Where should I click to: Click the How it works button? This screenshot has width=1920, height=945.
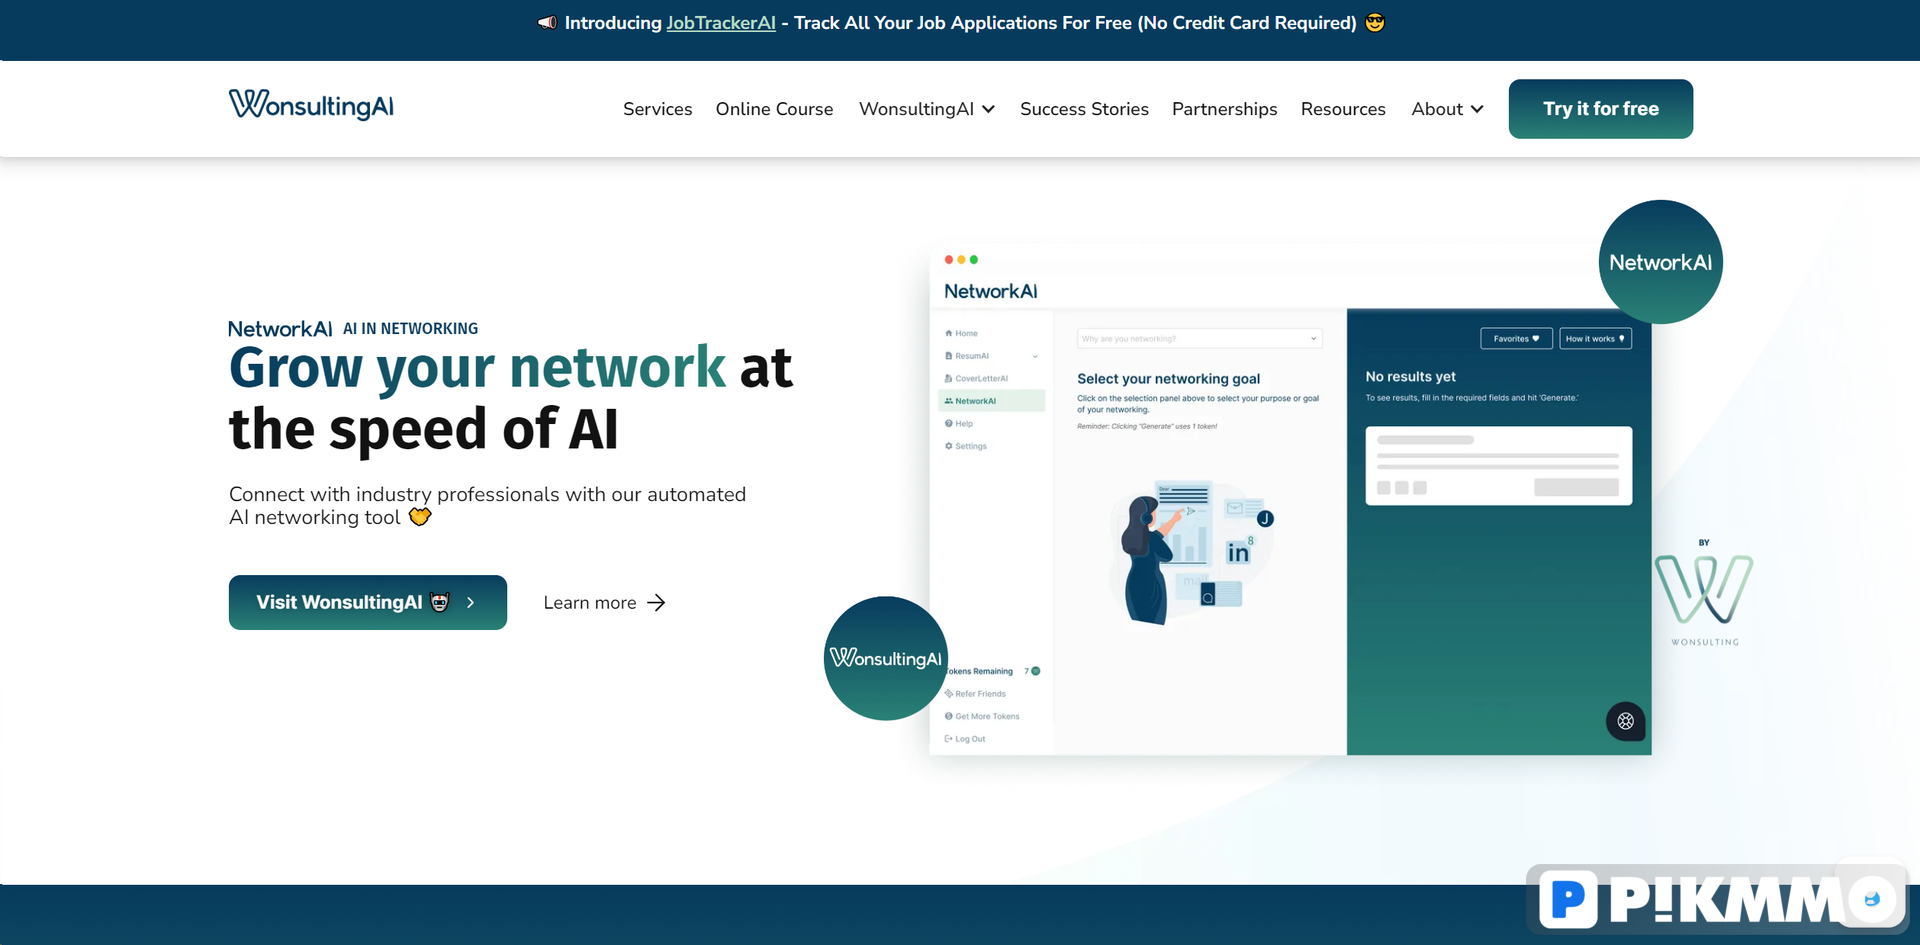[x=1595, y=339]
